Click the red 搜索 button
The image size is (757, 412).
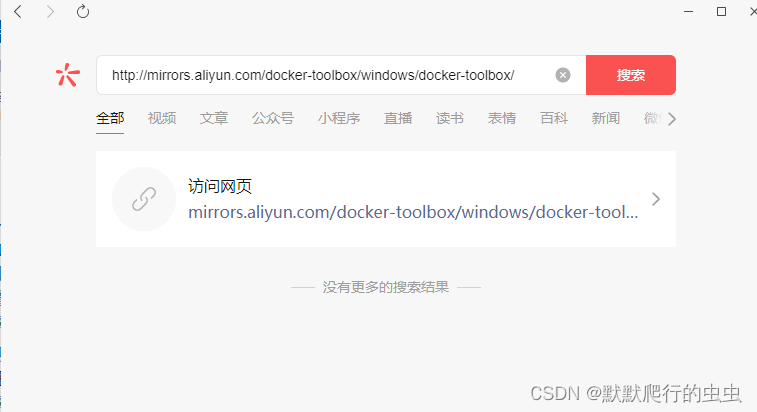click(631, 75)
